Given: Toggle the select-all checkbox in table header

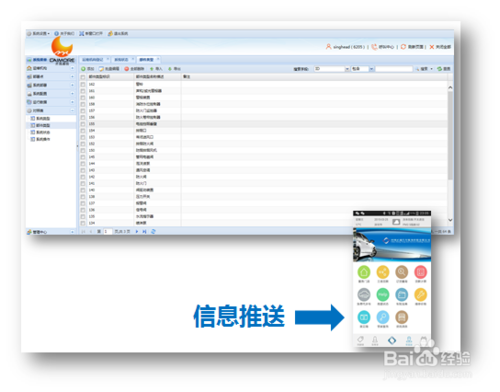Looking at the screenshot, I should click(83, 77).
